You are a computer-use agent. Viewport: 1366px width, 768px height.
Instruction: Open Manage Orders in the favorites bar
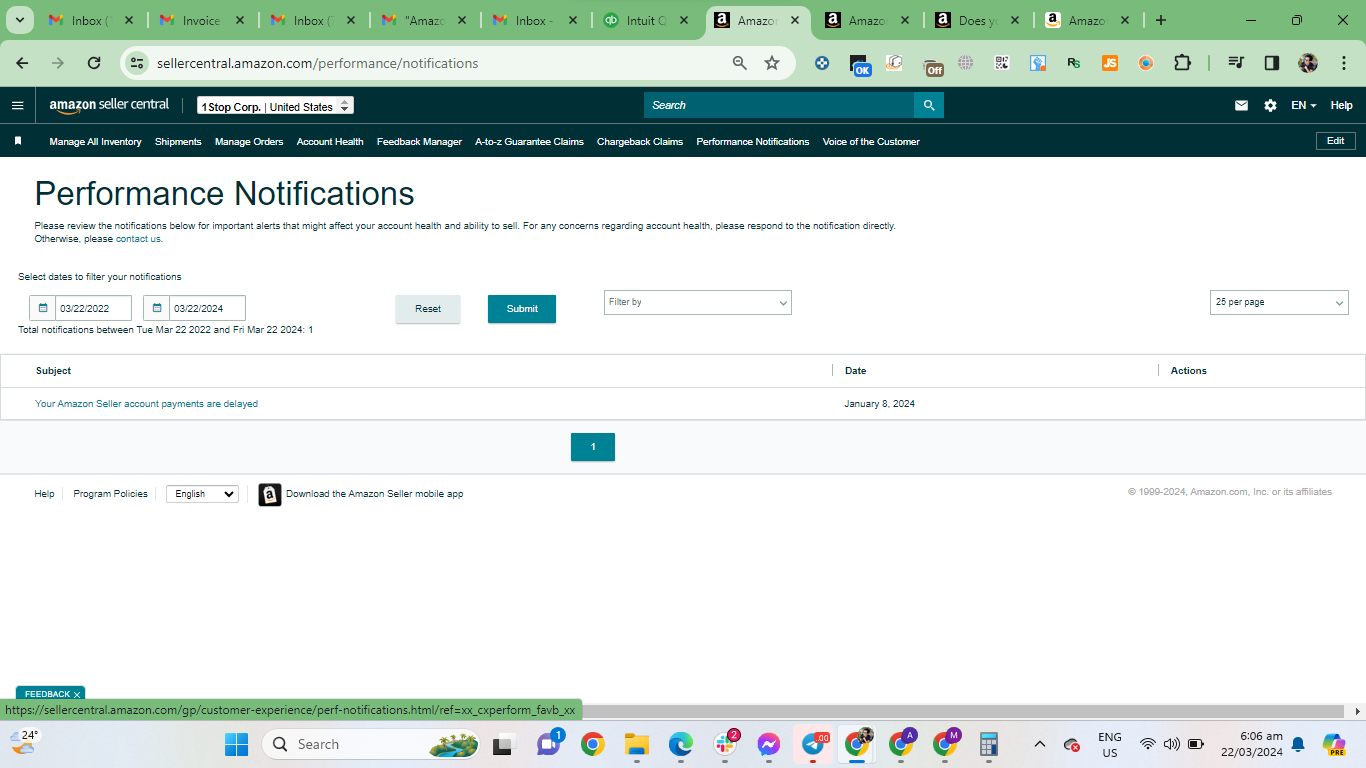point(249,142)
